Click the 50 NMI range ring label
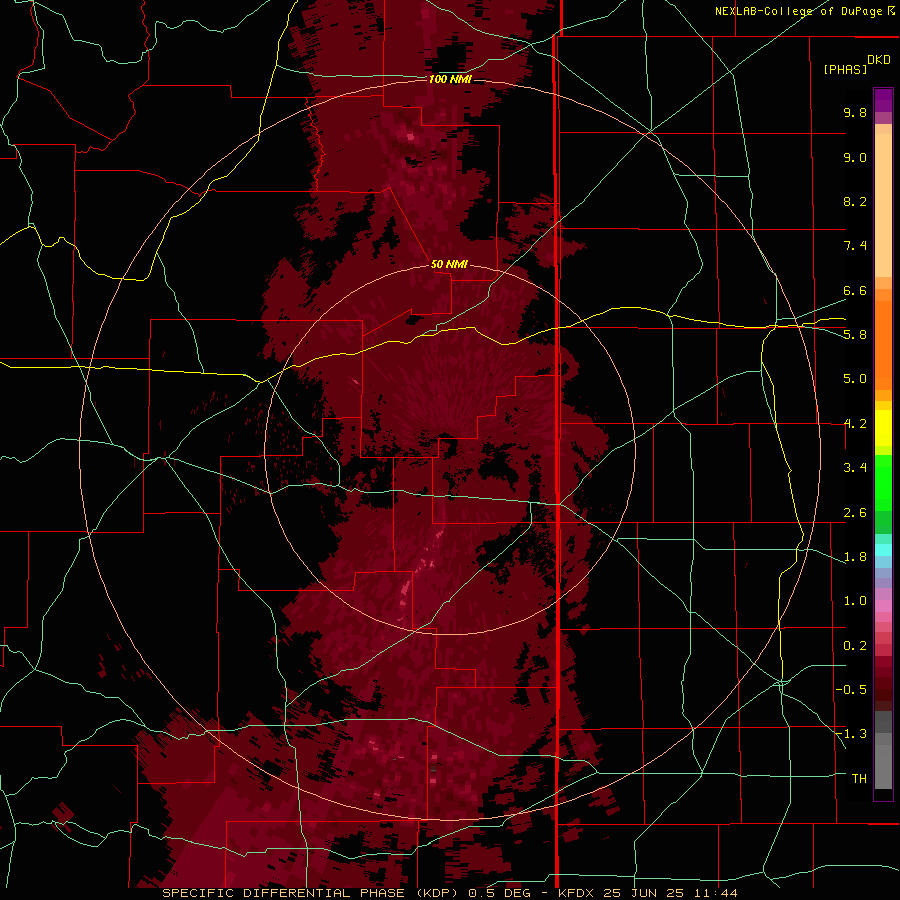This screenshot has height=900, width=900. coord(449,264)
